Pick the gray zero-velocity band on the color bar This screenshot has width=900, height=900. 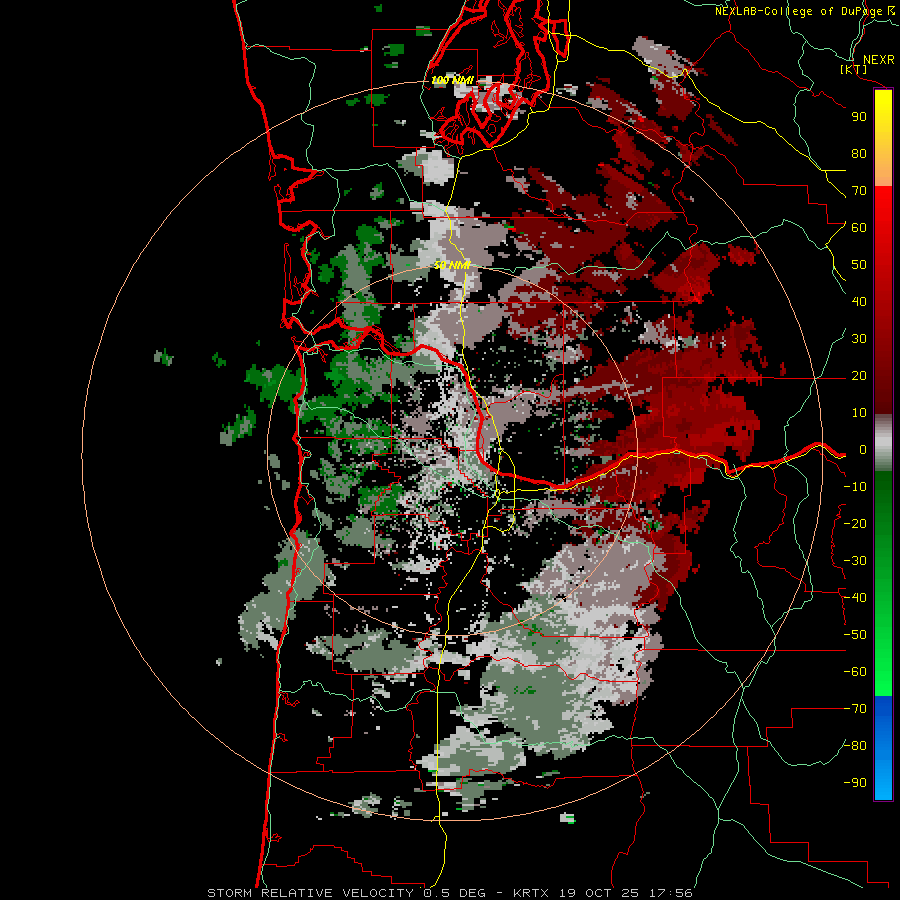883,443
